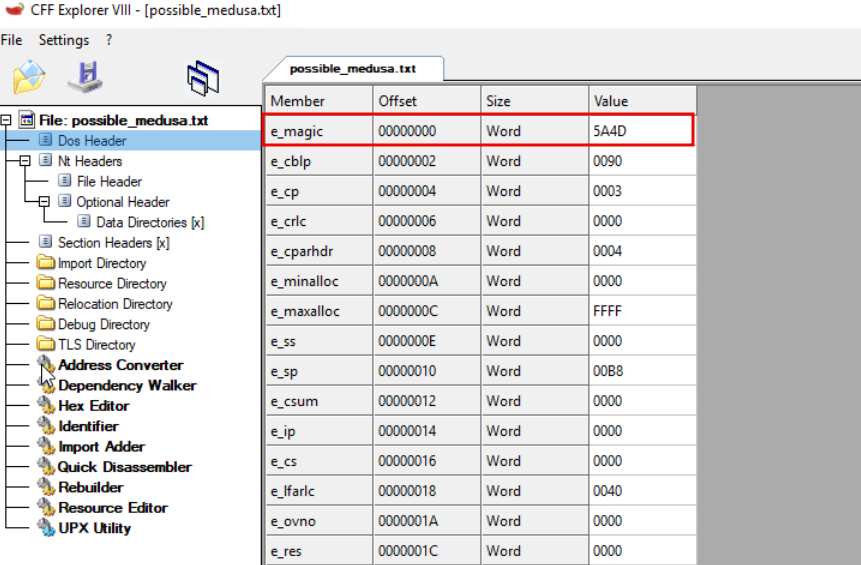
Task: Select the Dependency Walker tool
Action: click(126, 385)
